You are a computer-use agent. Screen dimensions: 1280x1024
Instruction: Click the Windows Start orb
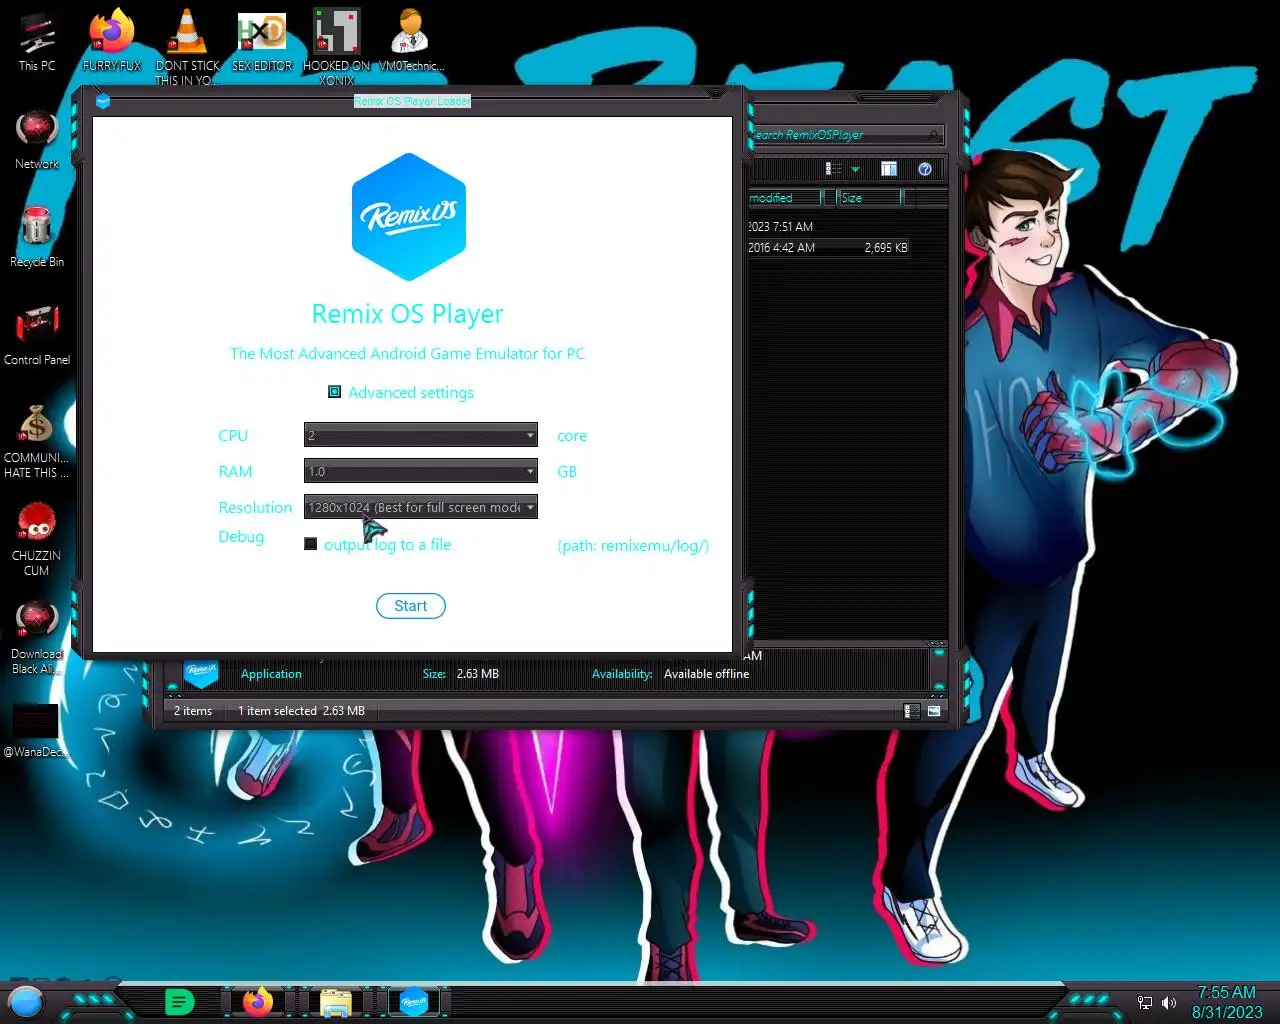(x=26, y=1001)
